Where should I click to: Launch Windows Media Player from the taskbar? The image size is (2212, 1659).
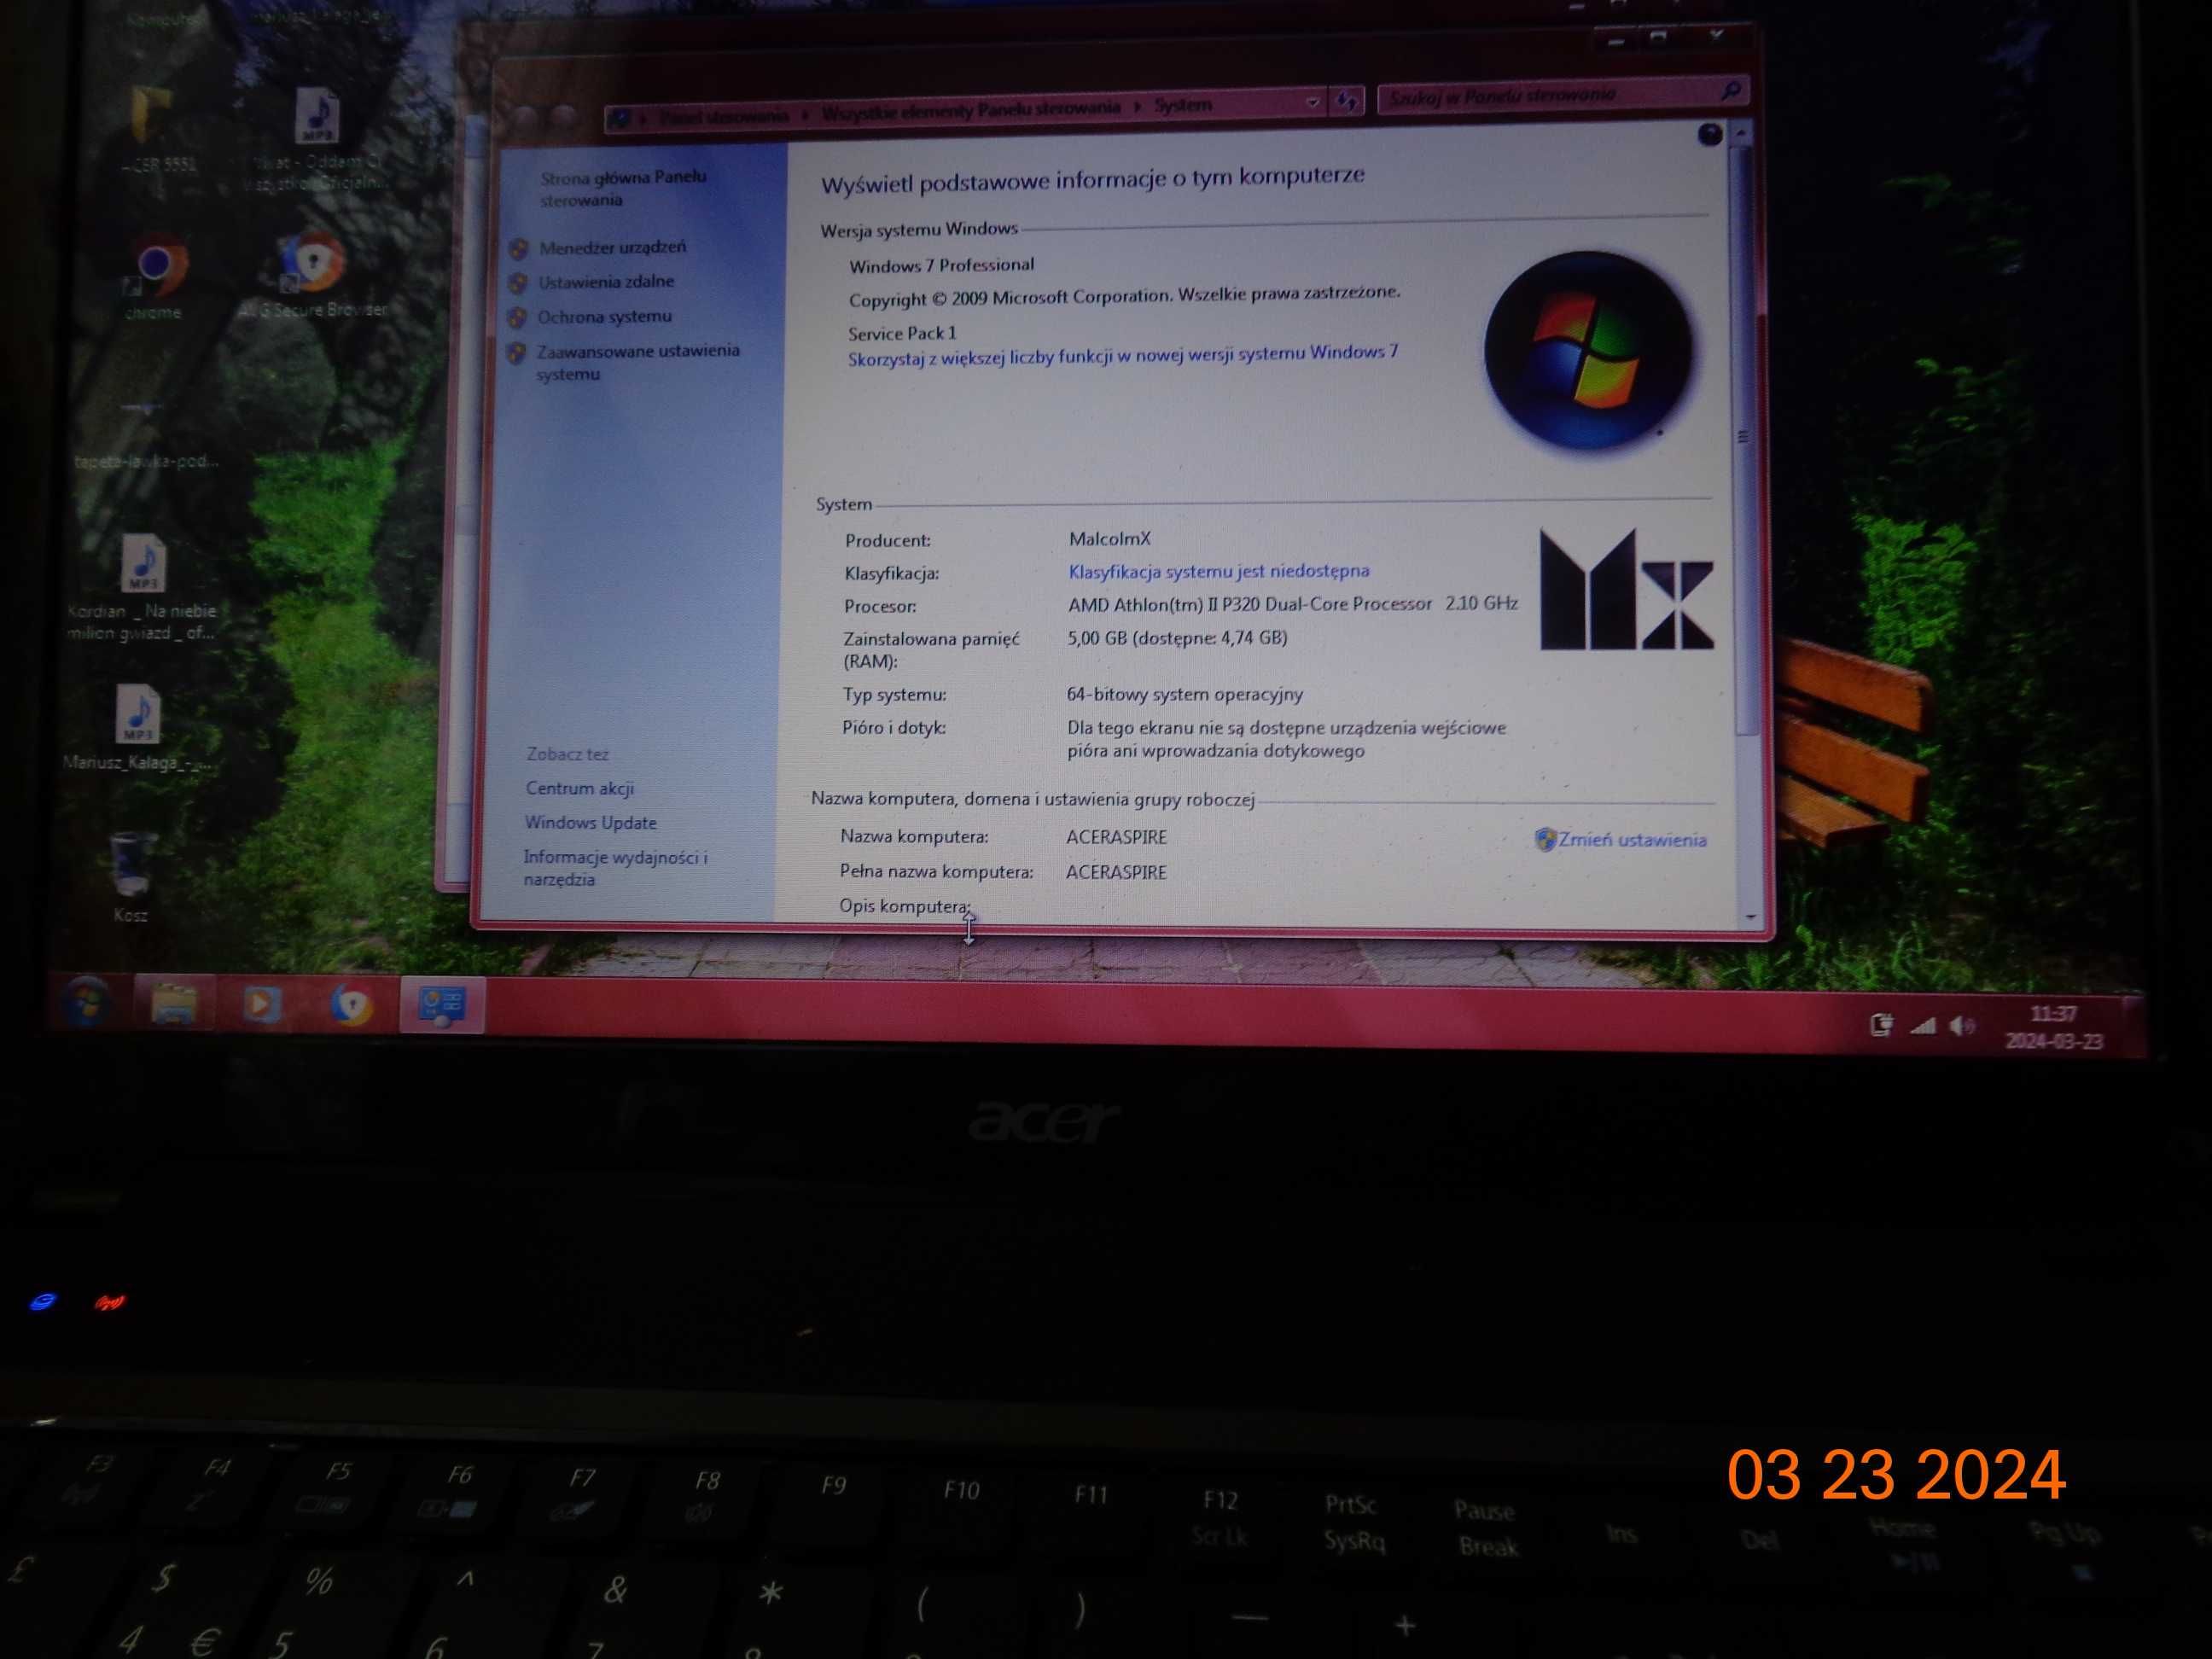click(x=262, y=1004)
